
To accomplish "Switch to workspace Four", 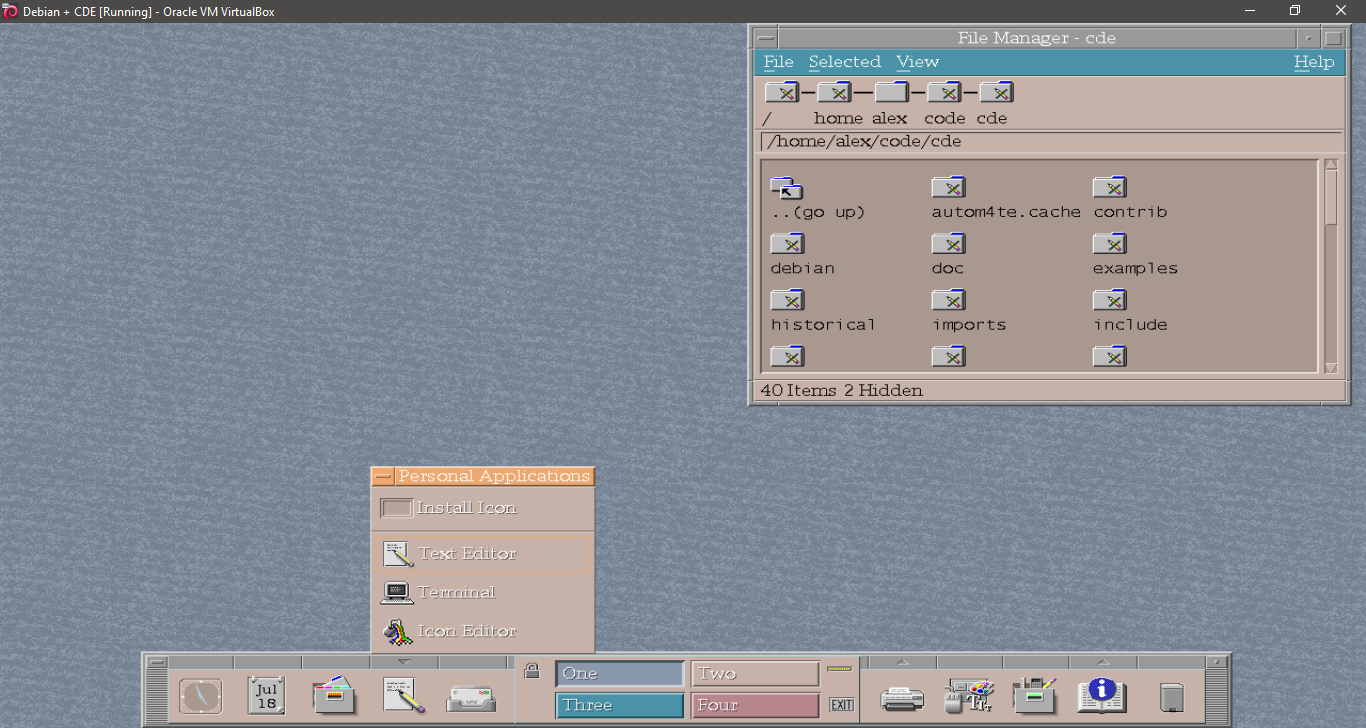I will (755, 705).
